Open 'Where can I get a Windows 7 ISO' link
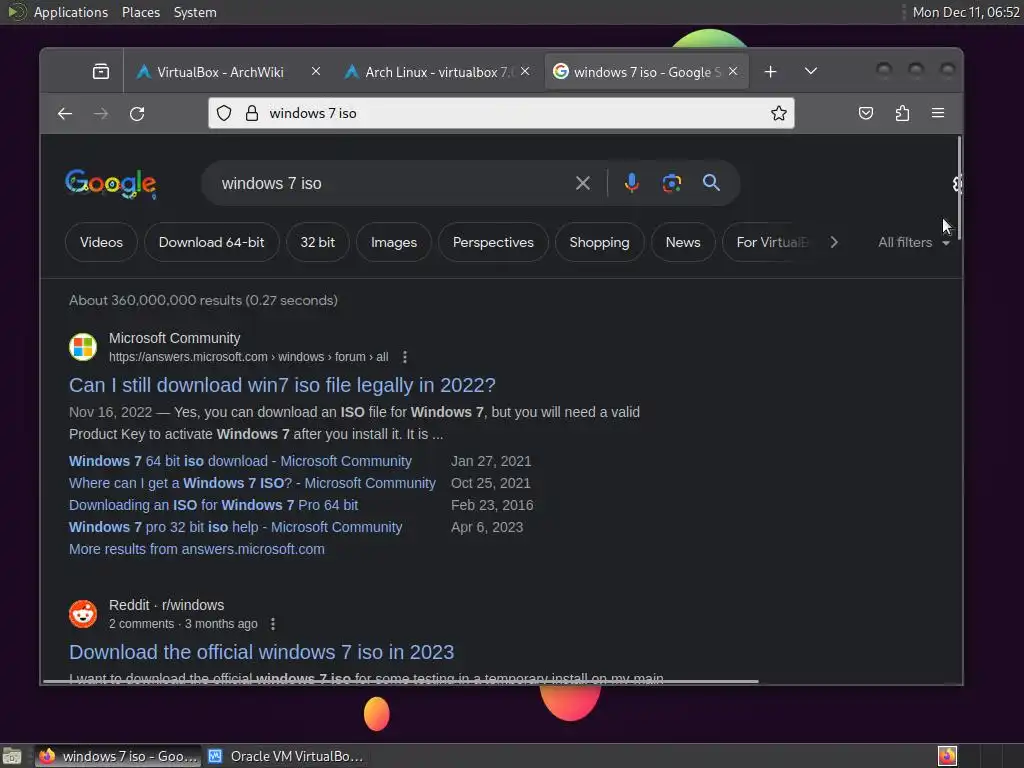The width and height of the screenshot is (1024, 768). pyautogui.click(x=252, y=483)
